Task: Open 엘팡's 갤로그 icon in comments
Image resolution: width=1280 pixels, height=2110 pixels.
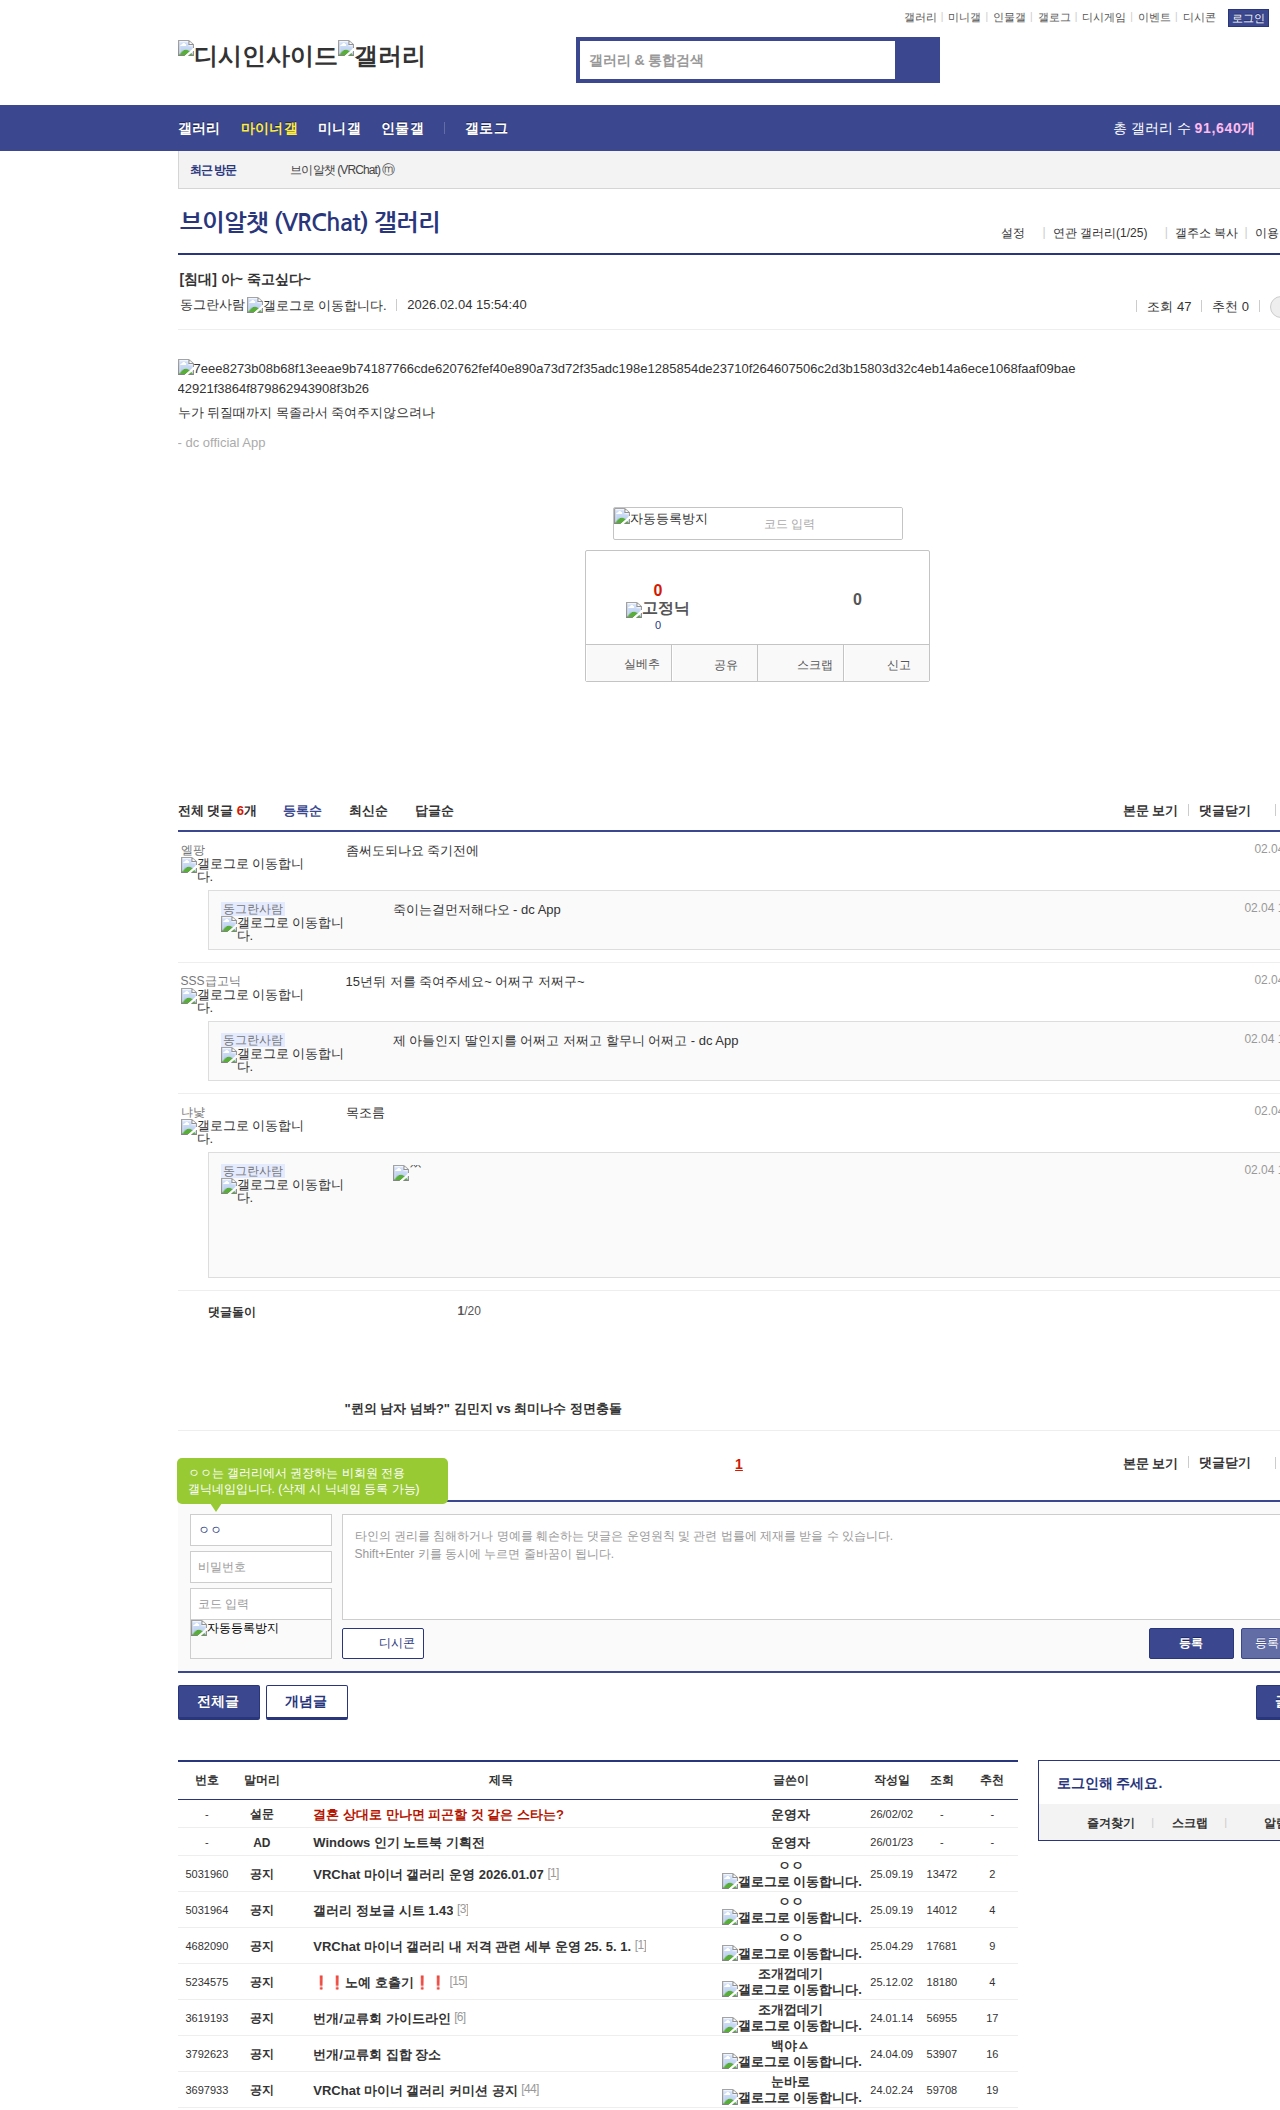Action: 242,869
